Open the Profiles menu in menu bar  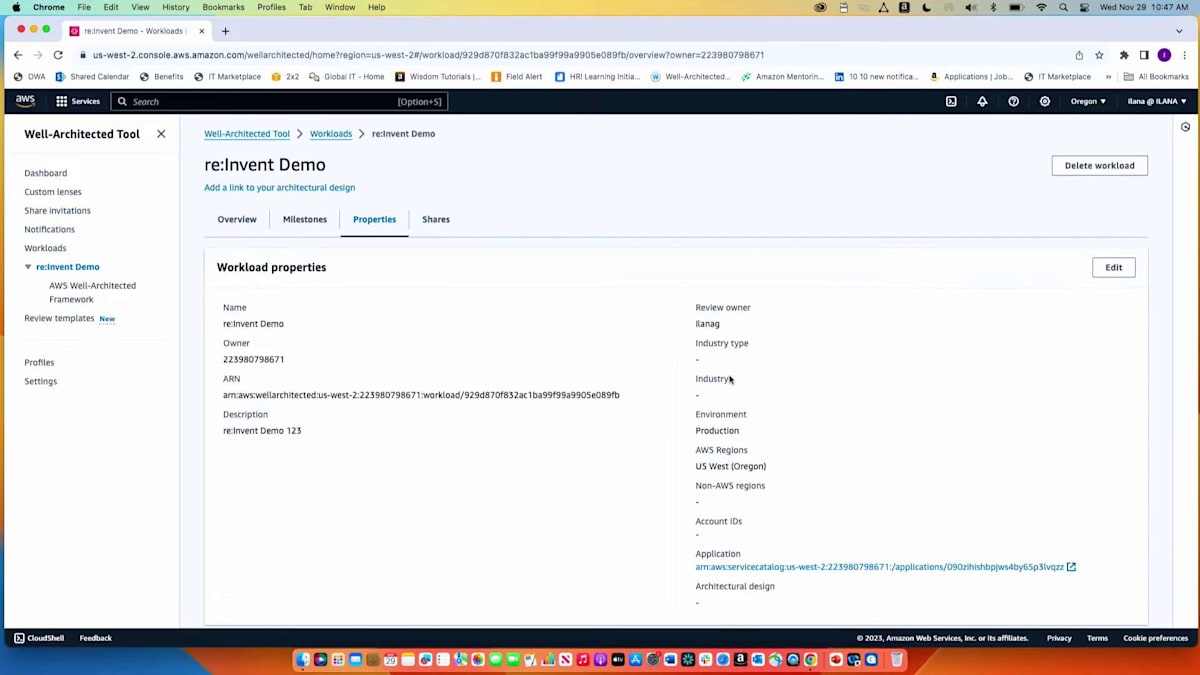click(271, 7)
